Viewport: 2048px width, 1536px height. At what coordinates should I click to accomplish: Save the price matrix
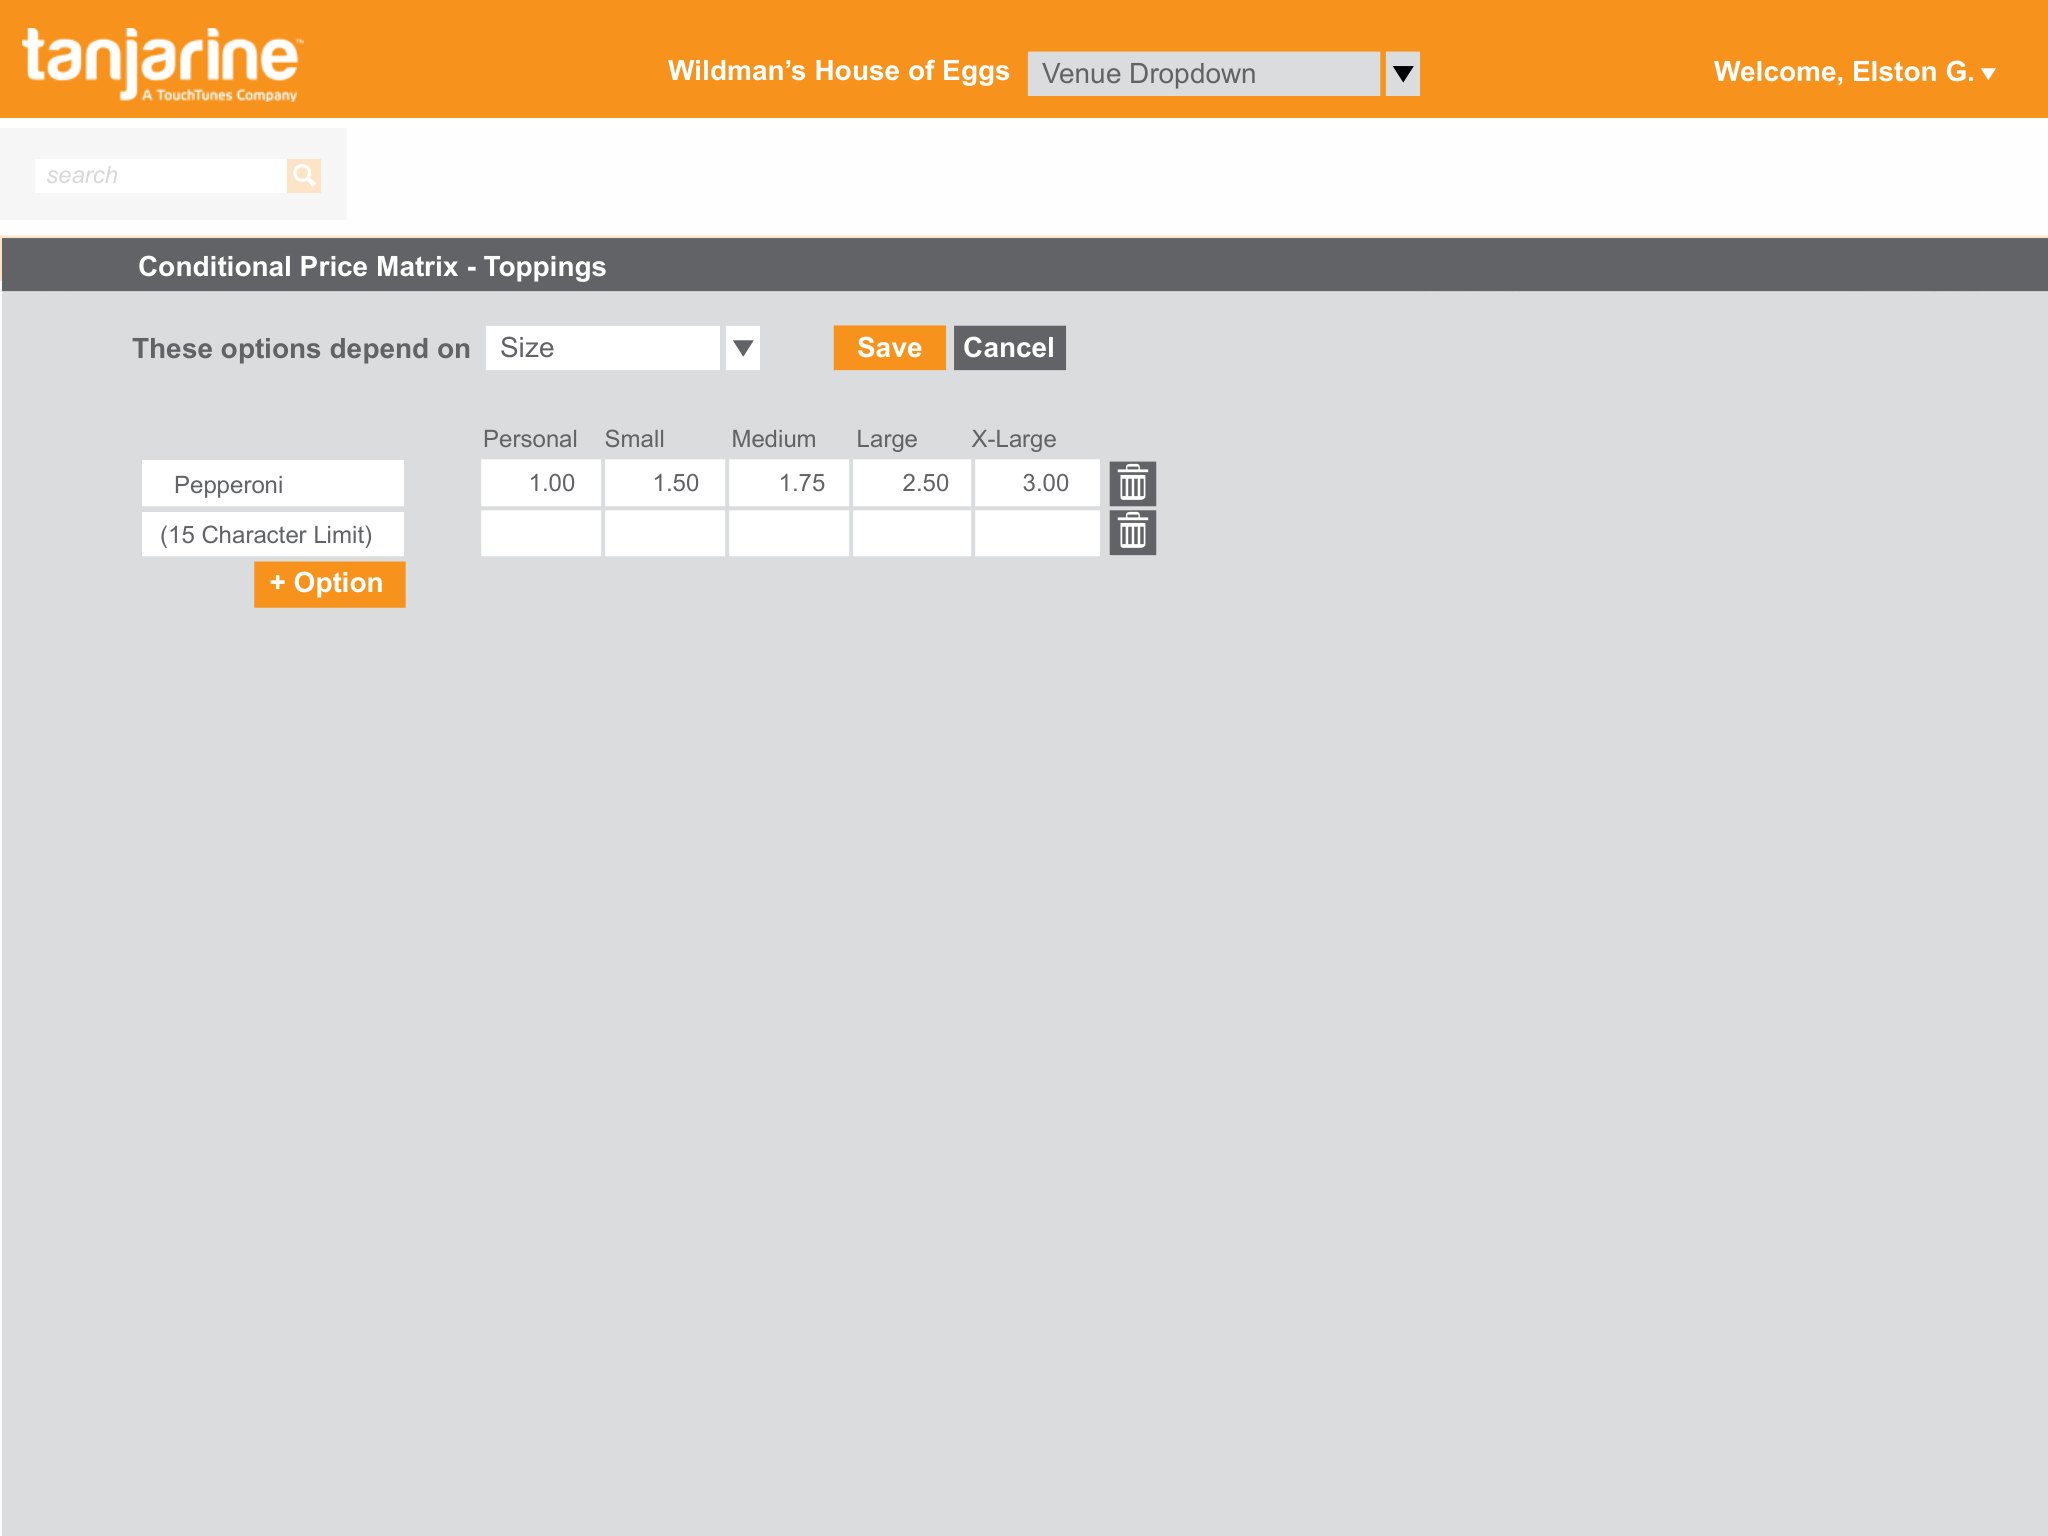coord(890,348)
